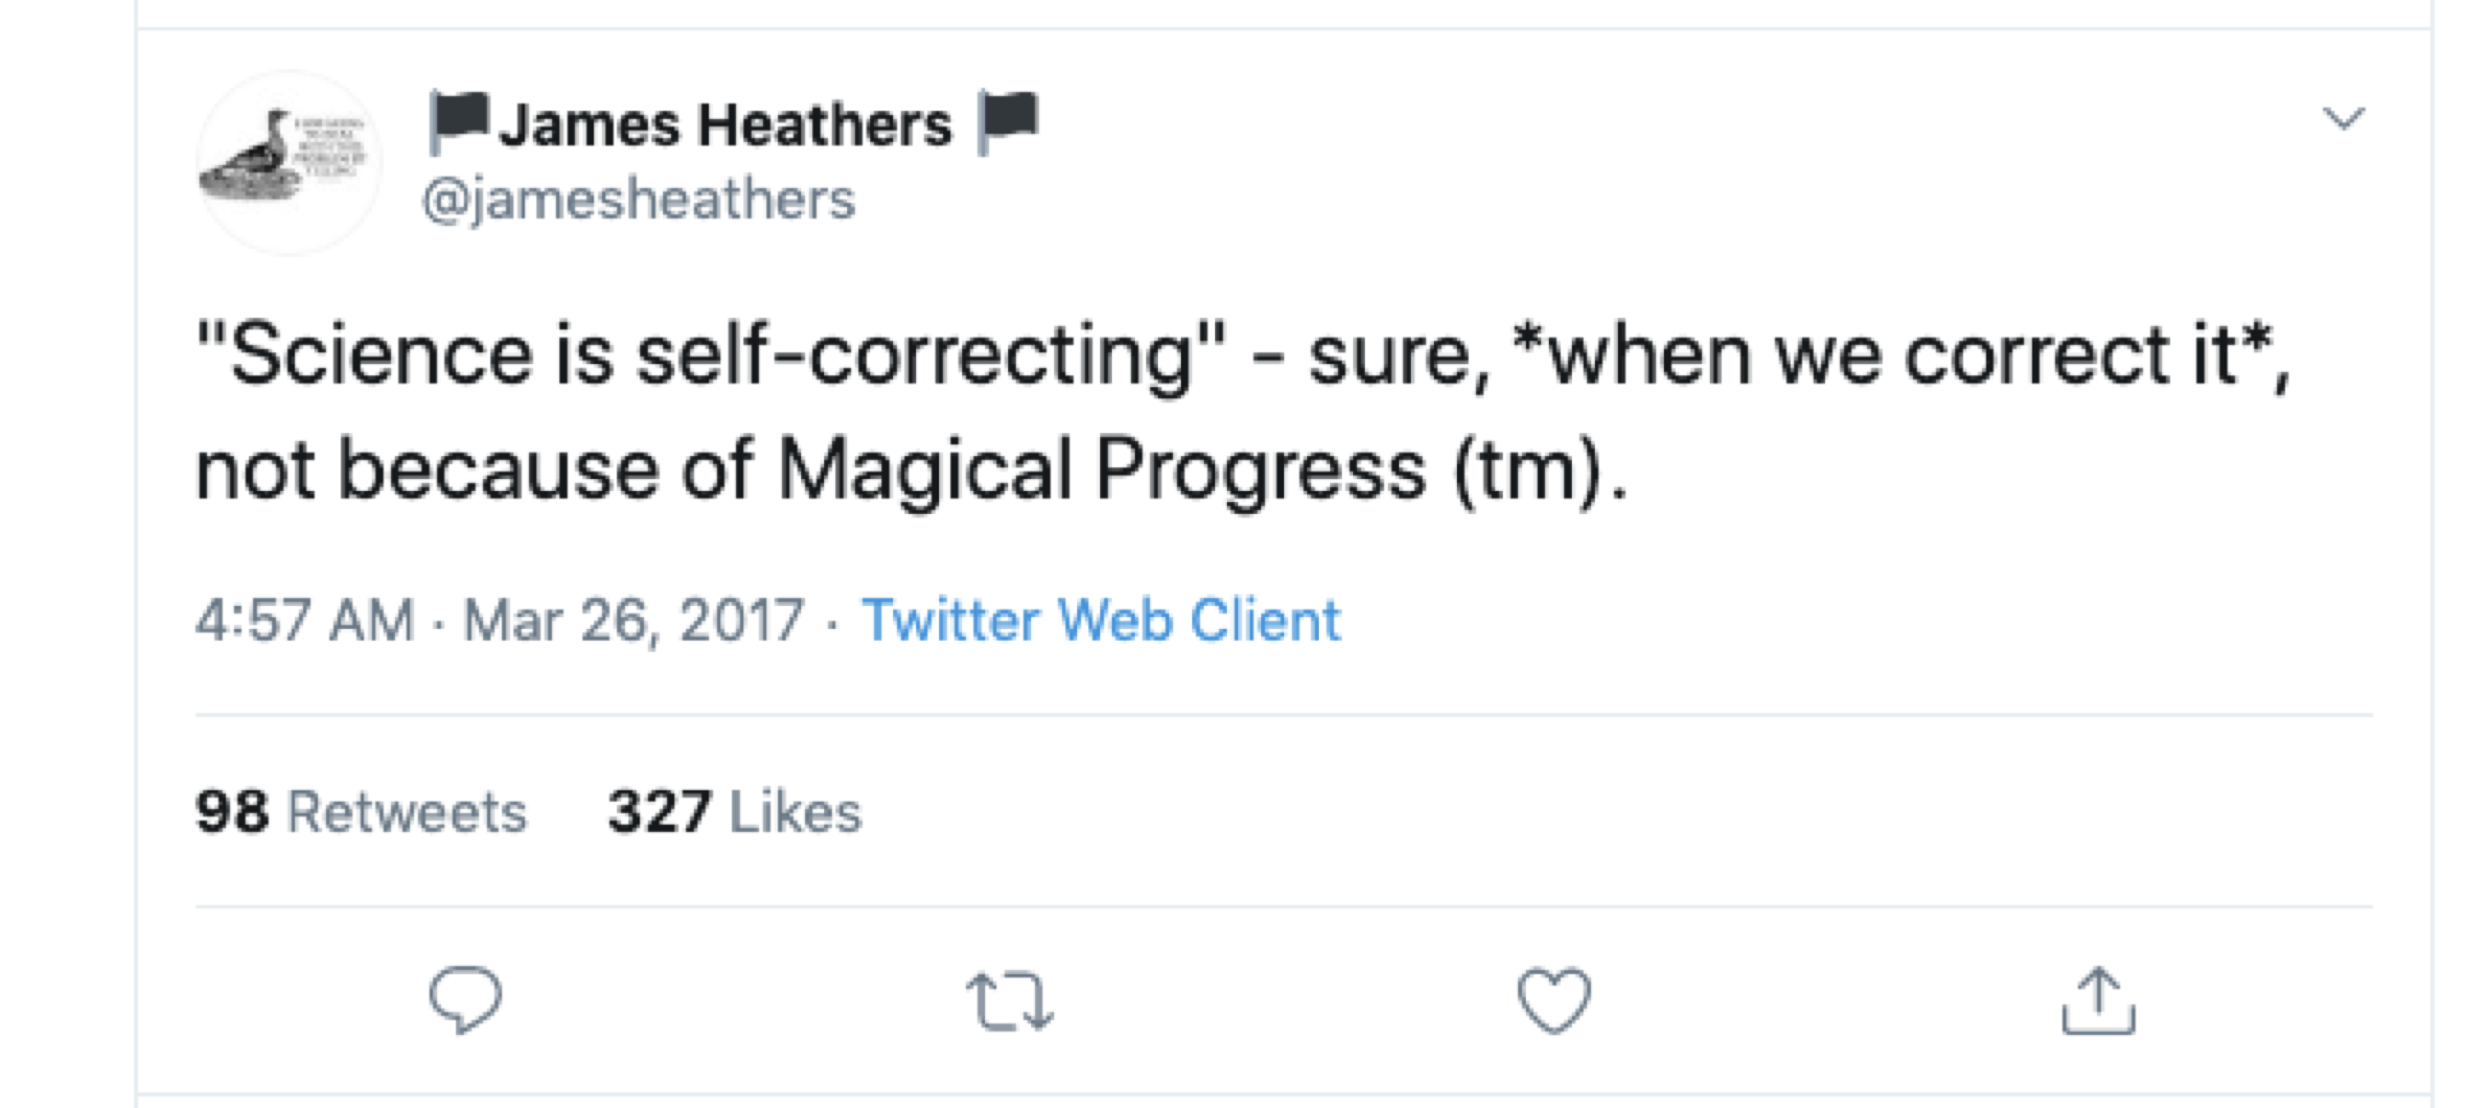Click the reply speech bubble icon
The width and height of the screenshot is (2488, 1108).
(465, 999)
